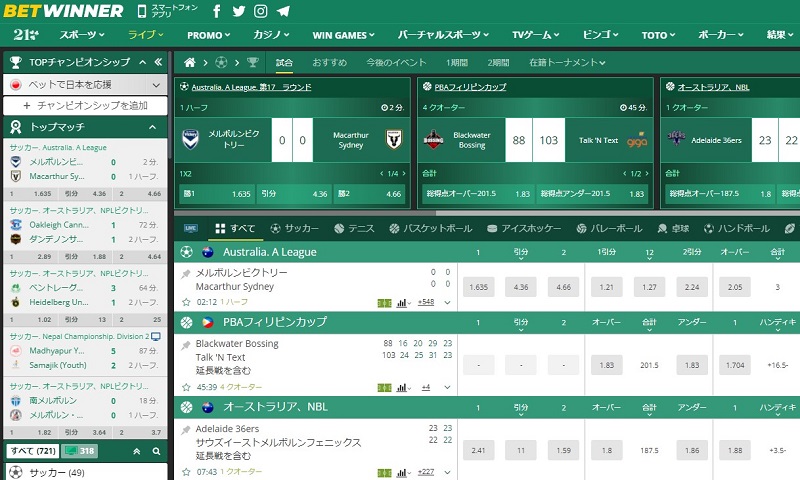Image resolution: width=800 pixels, height=480 pixels.
Task: Open サッカー (49) sidebar category
Action: tap(85, 472)
